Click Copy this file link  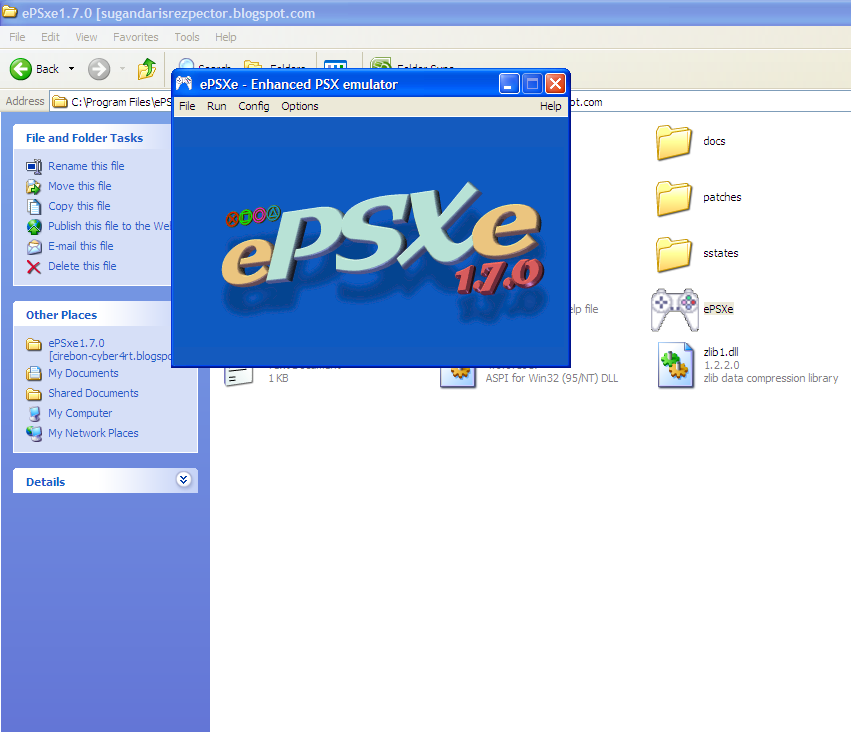point(79,206)
